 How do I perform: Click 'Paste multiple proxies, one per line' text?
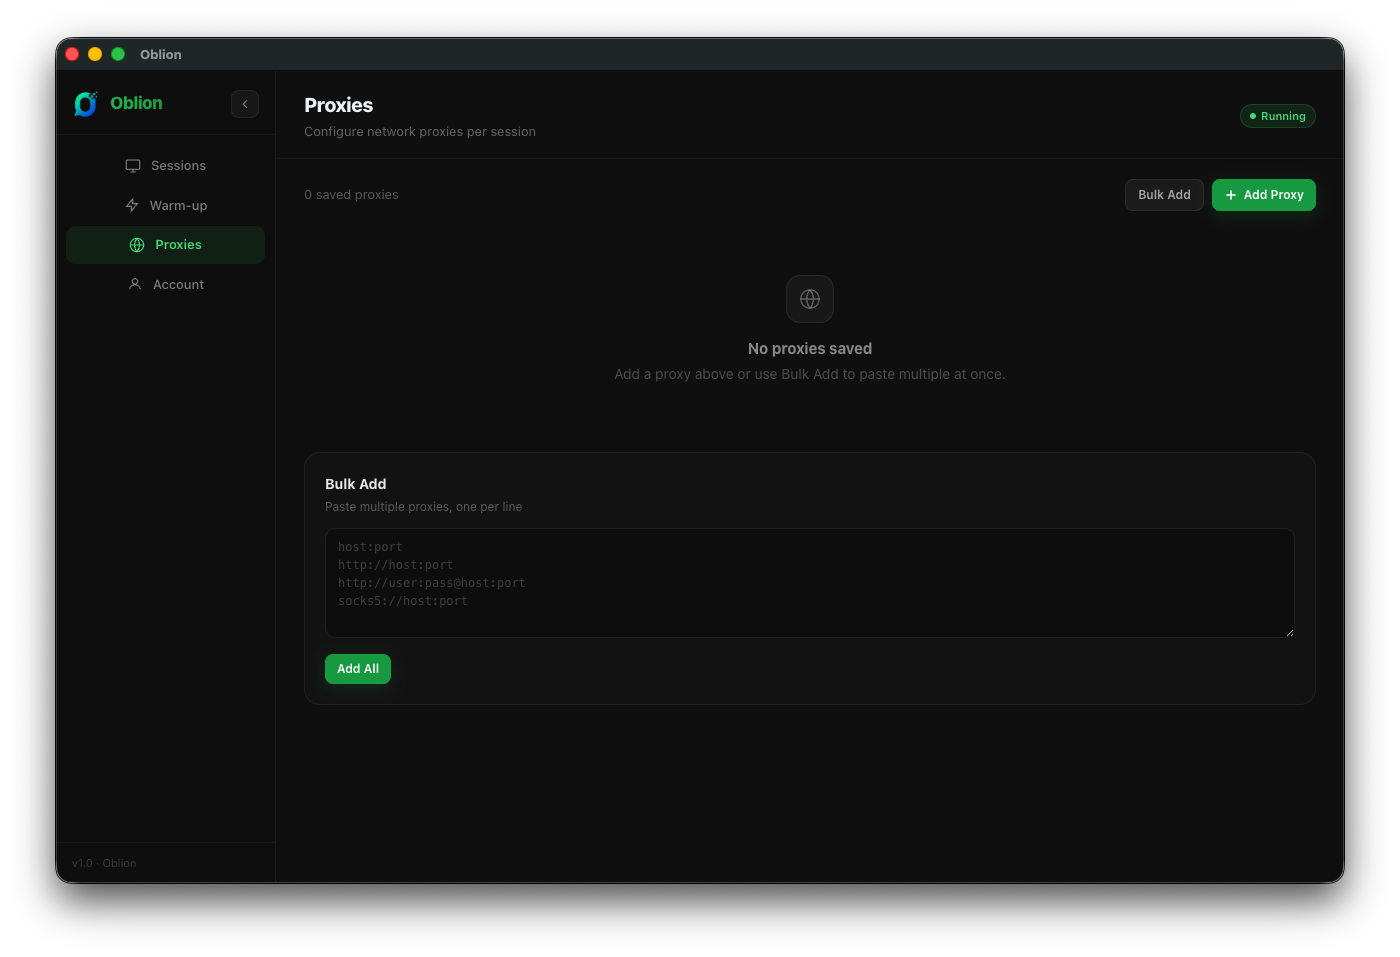click(x=423, y=507)
